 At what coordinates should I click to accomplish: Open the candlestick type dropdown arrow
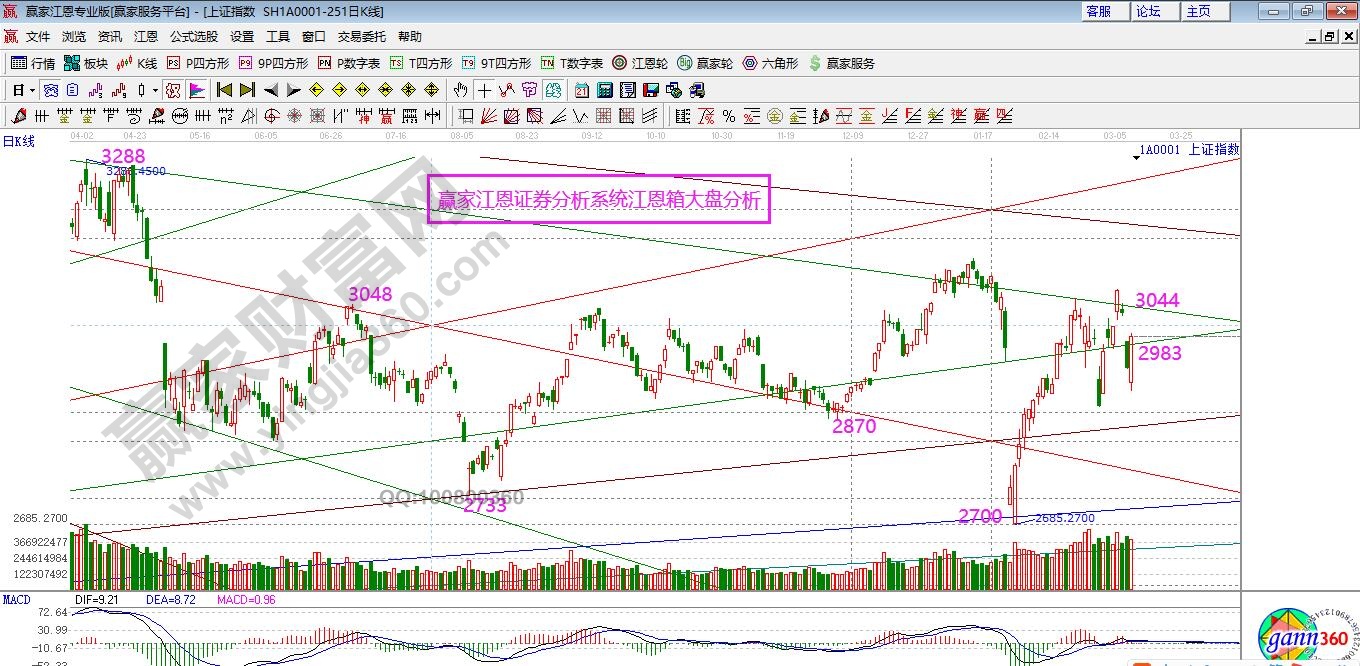[x=155, y=90]
